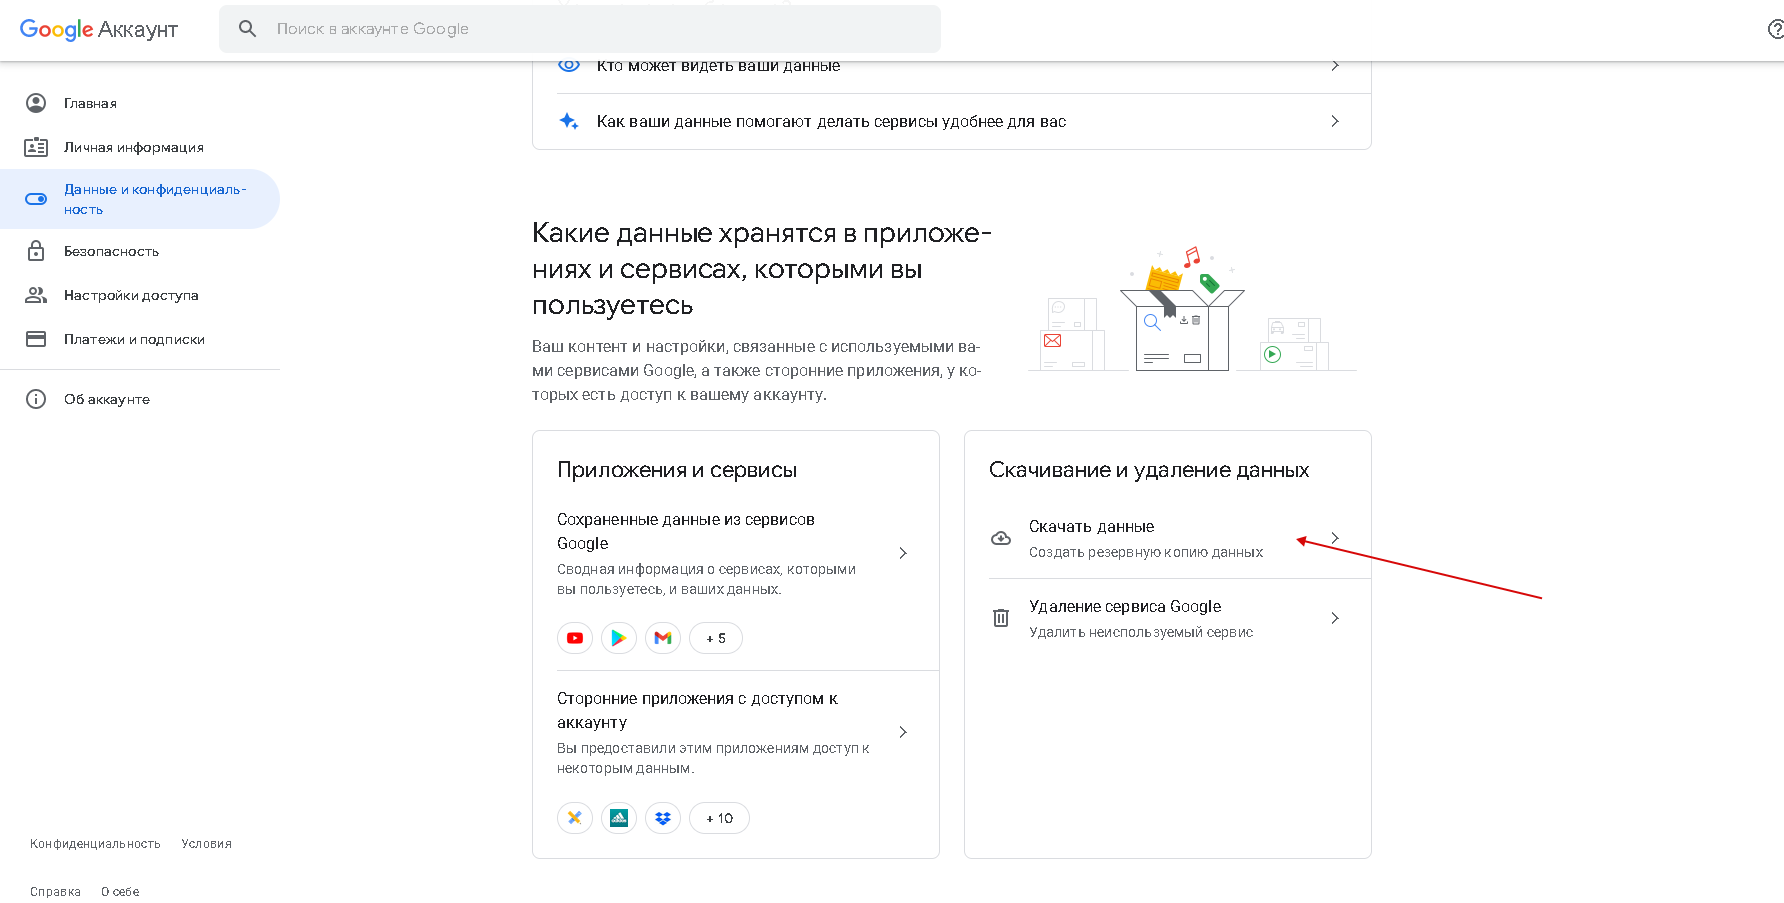
Task: Expand the '+ 10' more apps chip
Action: pyautogui.click(x=719, y=818)
